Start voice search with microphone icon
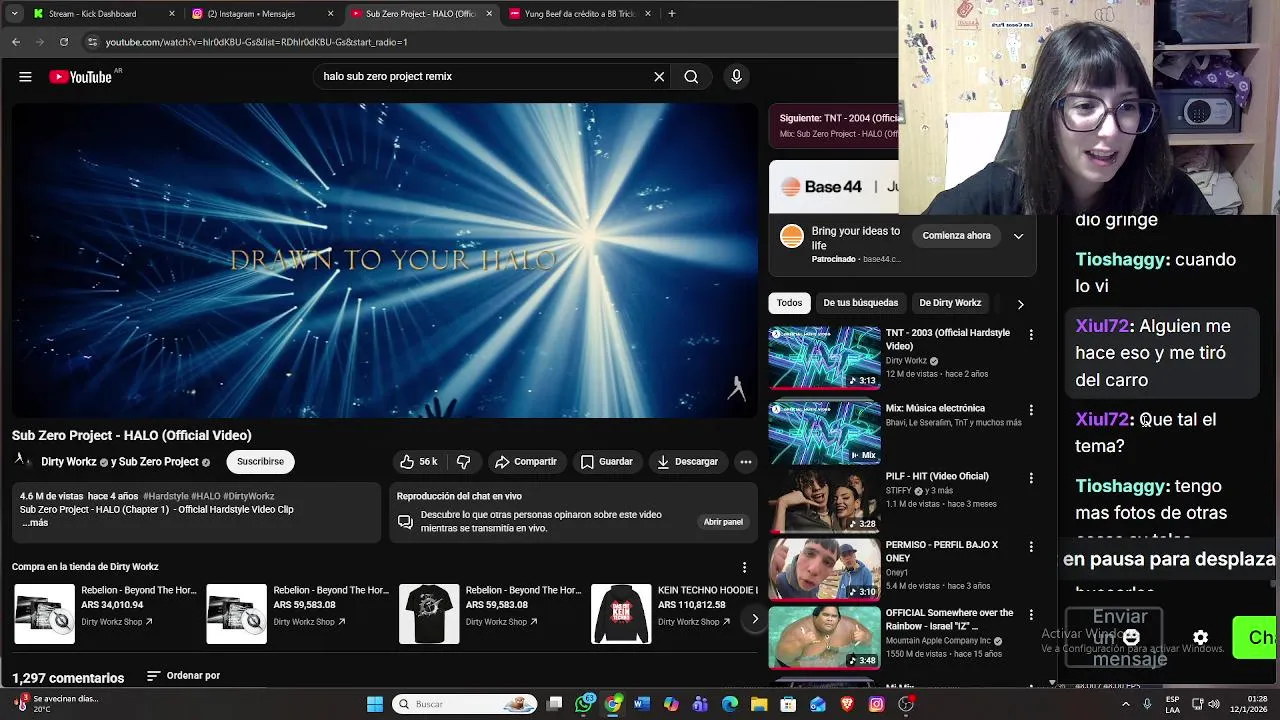The image size is (1280, 720). click(x=736, y=77)
